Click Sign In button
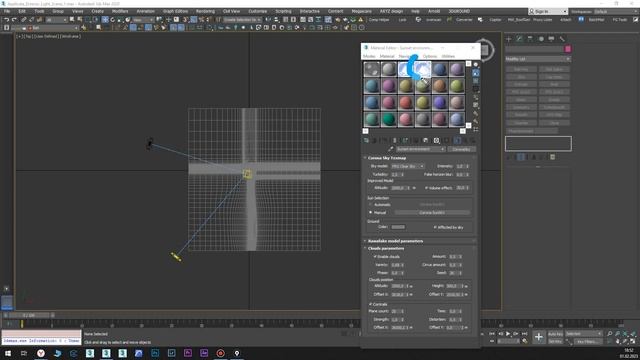Viewport: 640px width, 360px height. tap(548, 11)
